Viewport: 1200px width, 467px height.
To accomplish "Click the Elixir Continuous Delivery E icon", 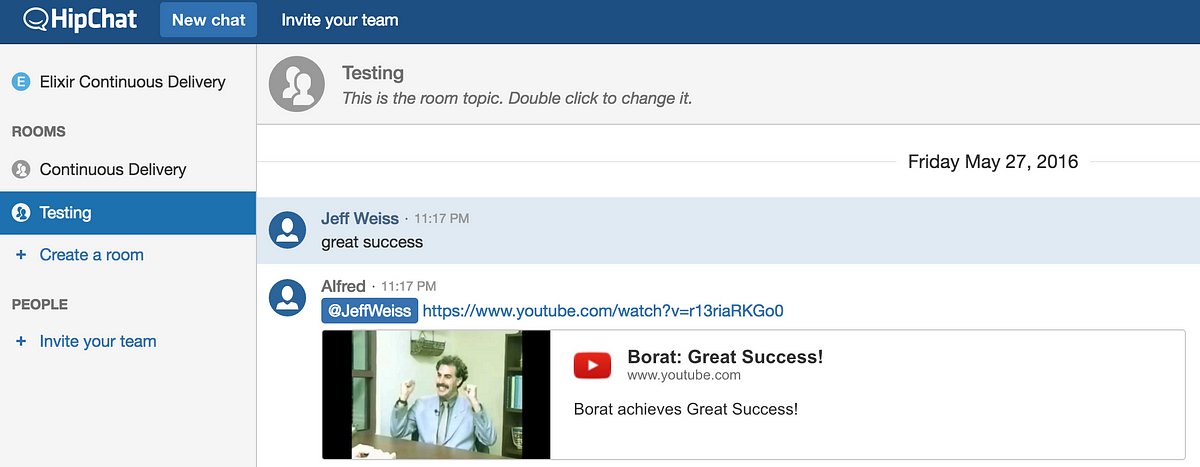I will point(20,82).
